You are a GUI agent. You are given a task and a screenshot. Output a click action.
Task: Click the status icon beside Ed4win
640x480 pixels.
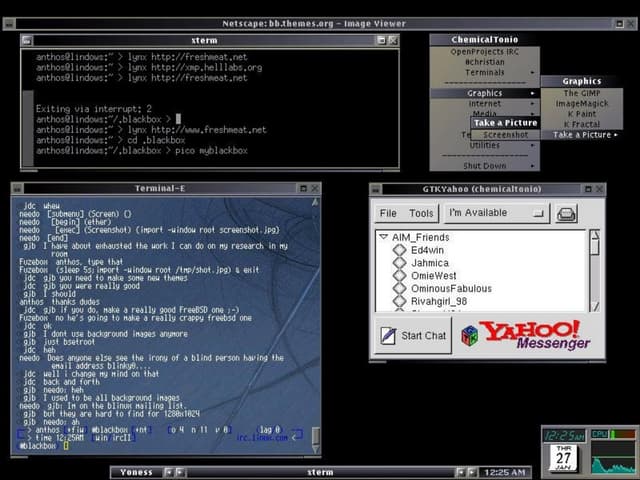pyautogui.click(x=400, y=250)
